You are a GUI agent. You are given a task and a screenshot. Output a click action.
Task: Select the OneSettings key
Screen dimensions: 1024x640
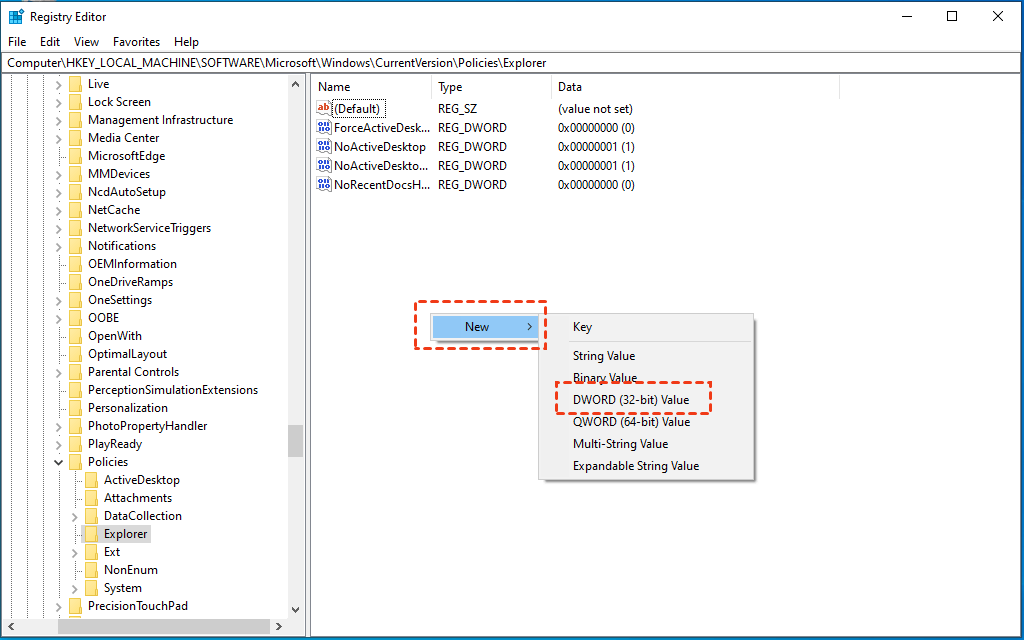pos(120,300)
